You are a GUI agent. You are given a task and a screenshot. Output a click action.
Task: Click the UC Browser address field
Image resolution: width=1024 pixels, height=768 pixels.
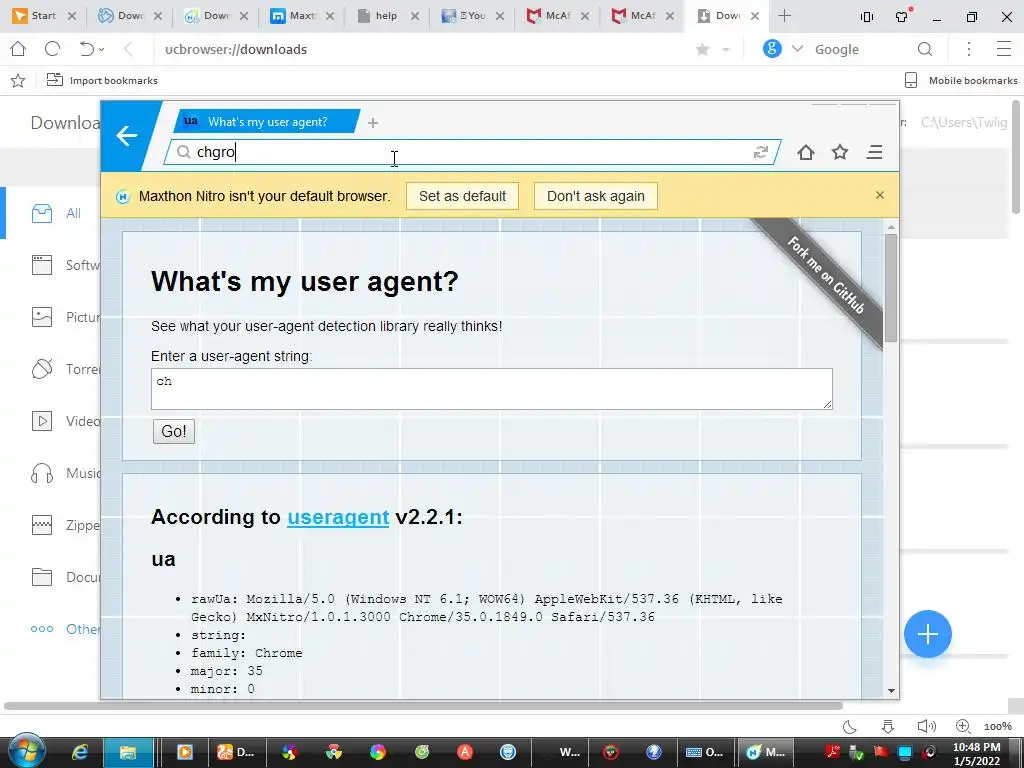[418, 49]
